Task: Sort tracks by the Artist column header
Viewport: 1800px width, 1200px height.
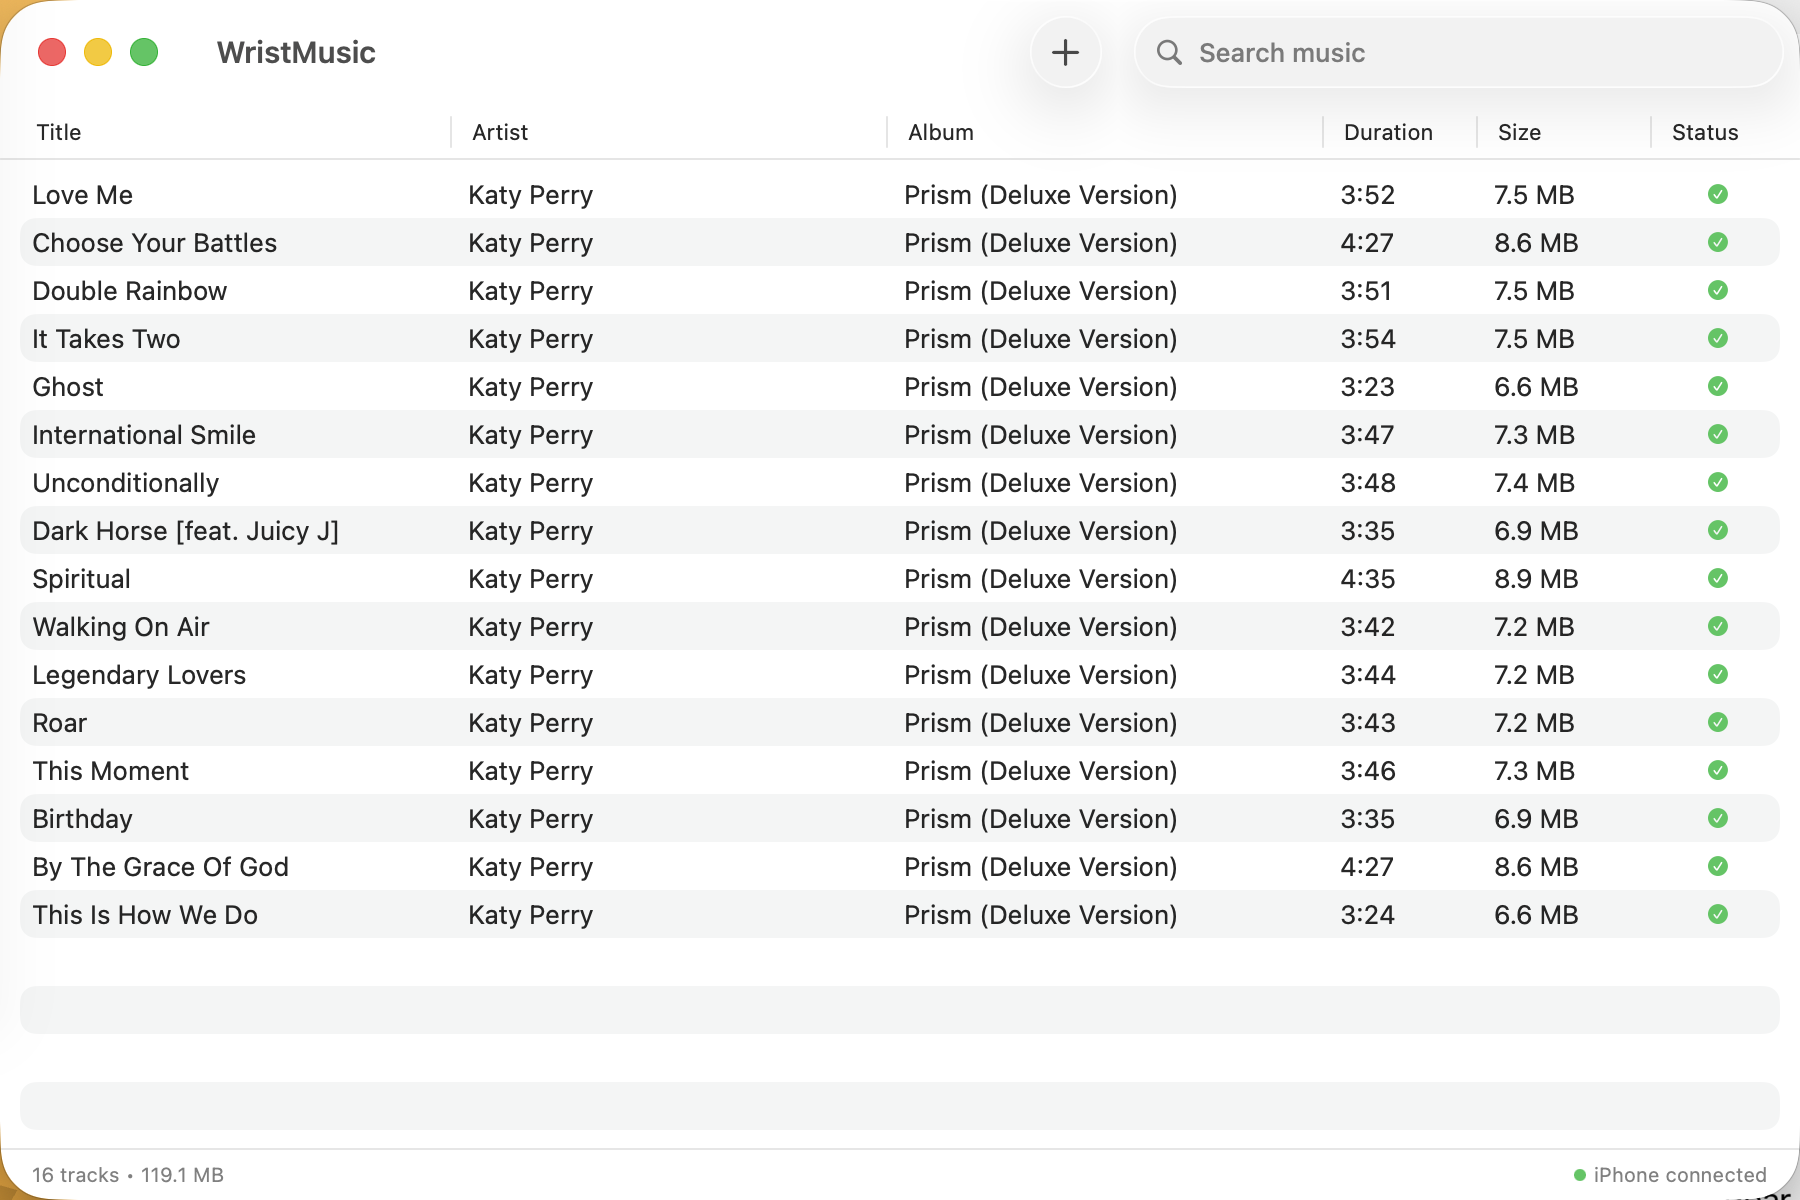Action: pyautogui.click(x=500, y=132)
